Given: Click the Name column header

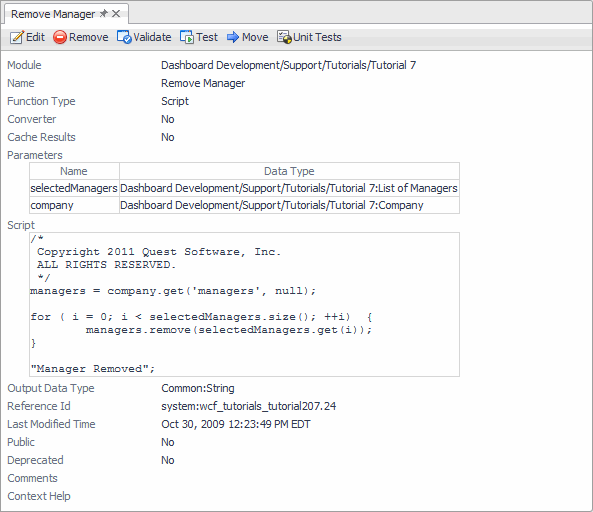Looking at the screenshot, I should (x=74, y=171).
